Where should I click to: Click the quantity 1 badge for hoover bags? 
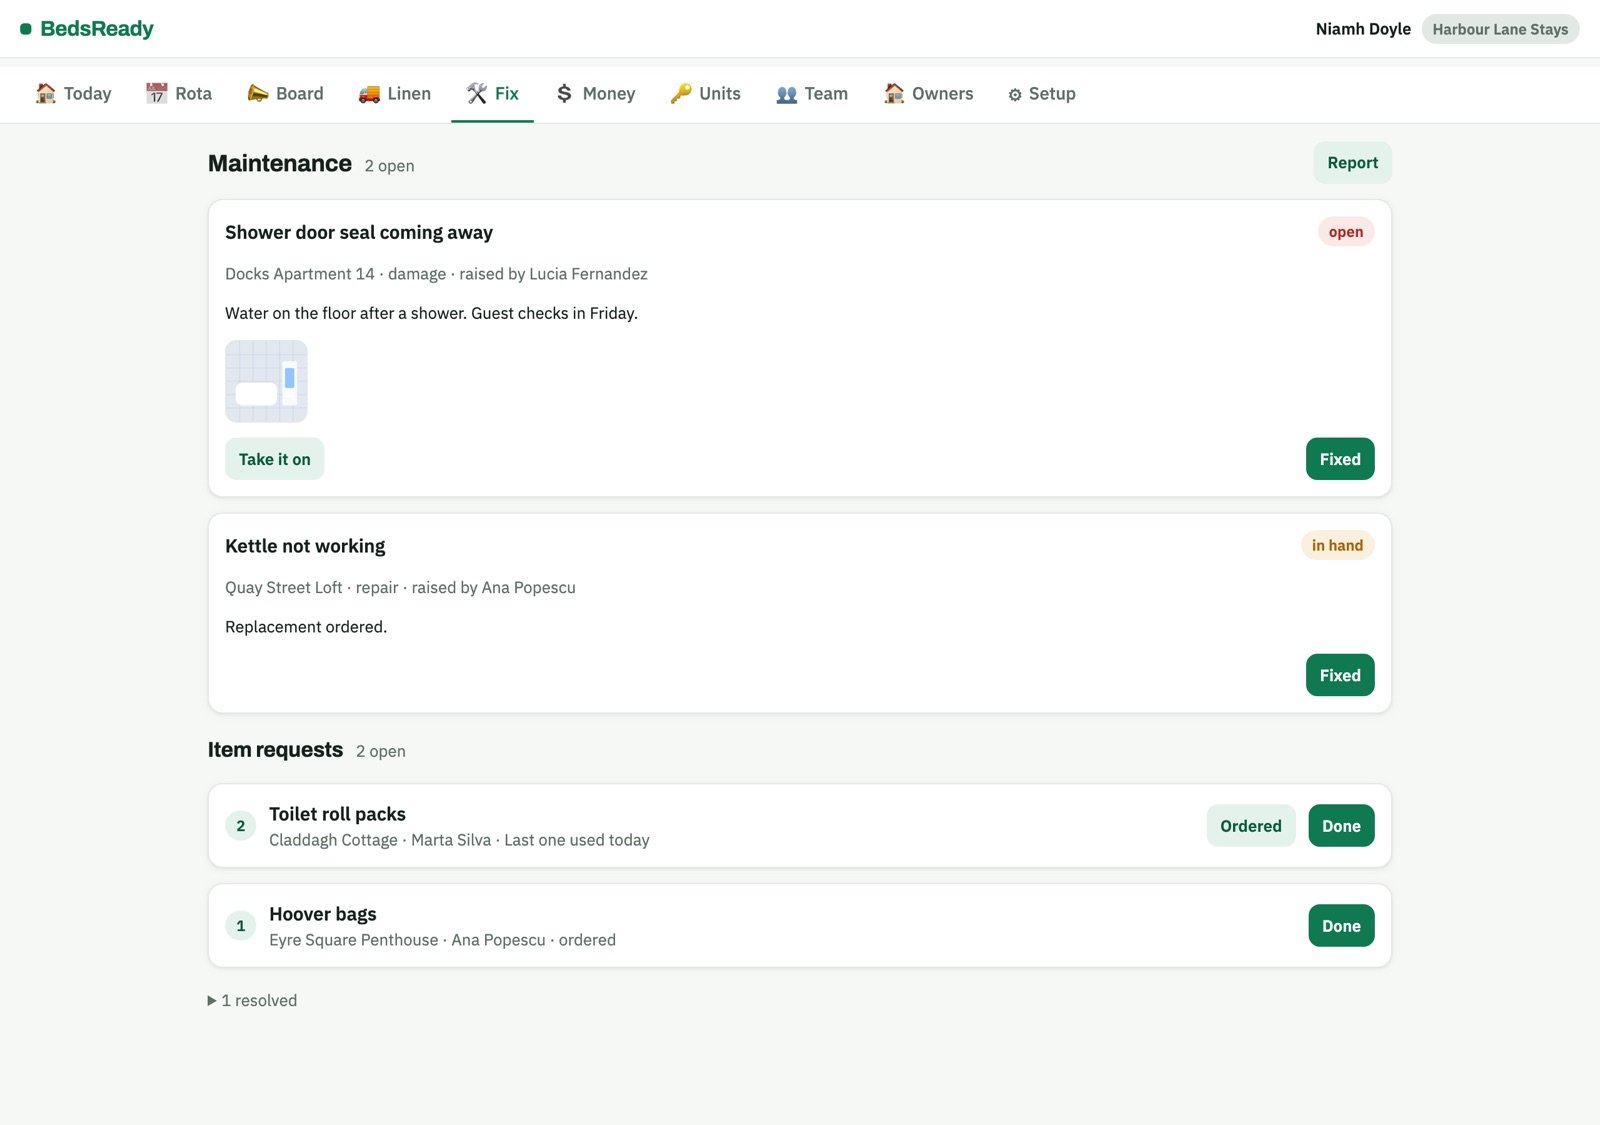[240, 926]
